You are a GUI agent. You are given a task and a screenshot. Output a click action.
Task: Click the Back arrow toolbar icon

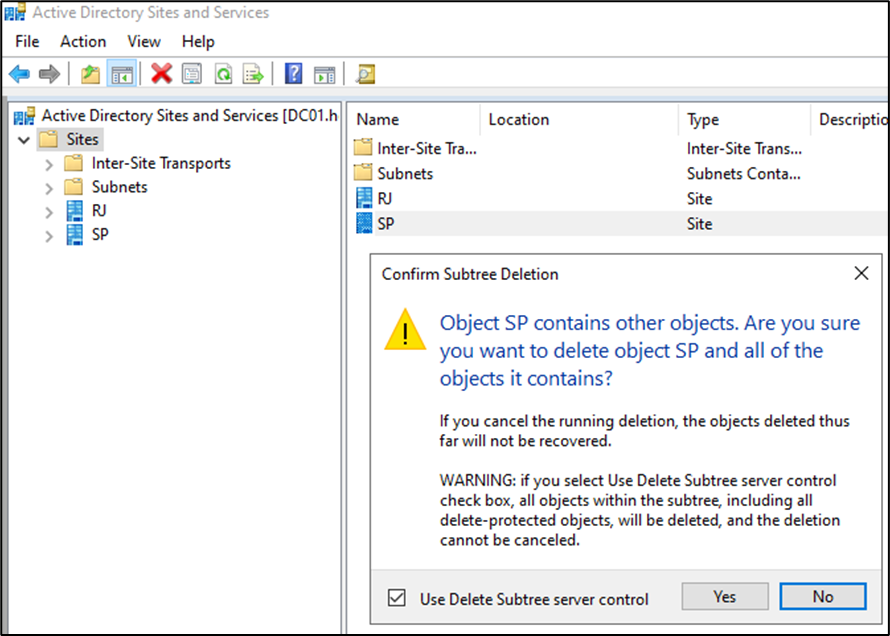pos(19,74)
